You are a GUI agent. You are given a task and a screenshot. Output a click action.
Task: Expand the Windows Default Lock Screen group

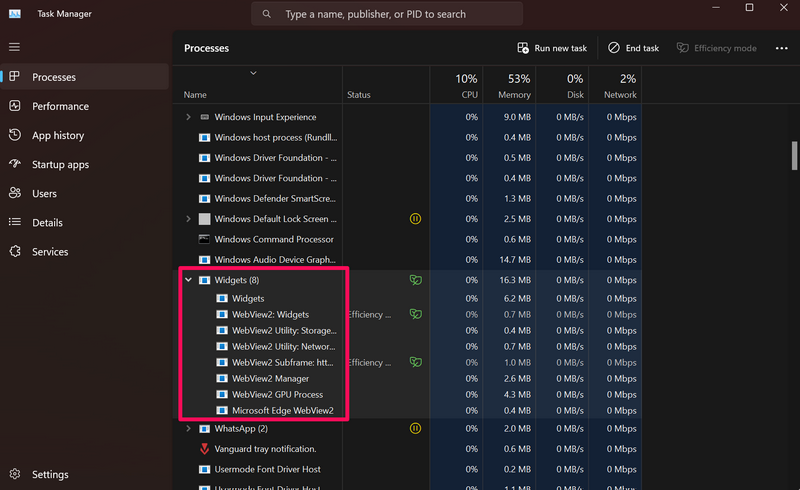point(188,219)
